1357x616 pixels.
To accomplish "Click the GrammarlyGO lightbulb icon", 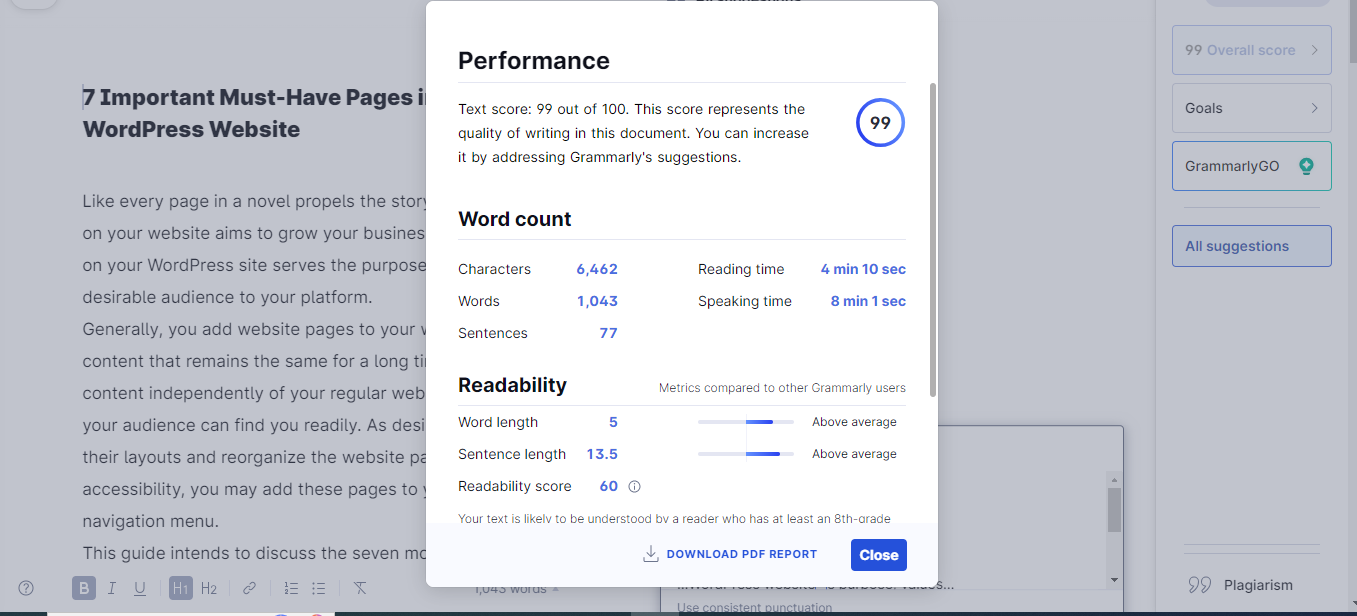I will point(1305,166).
